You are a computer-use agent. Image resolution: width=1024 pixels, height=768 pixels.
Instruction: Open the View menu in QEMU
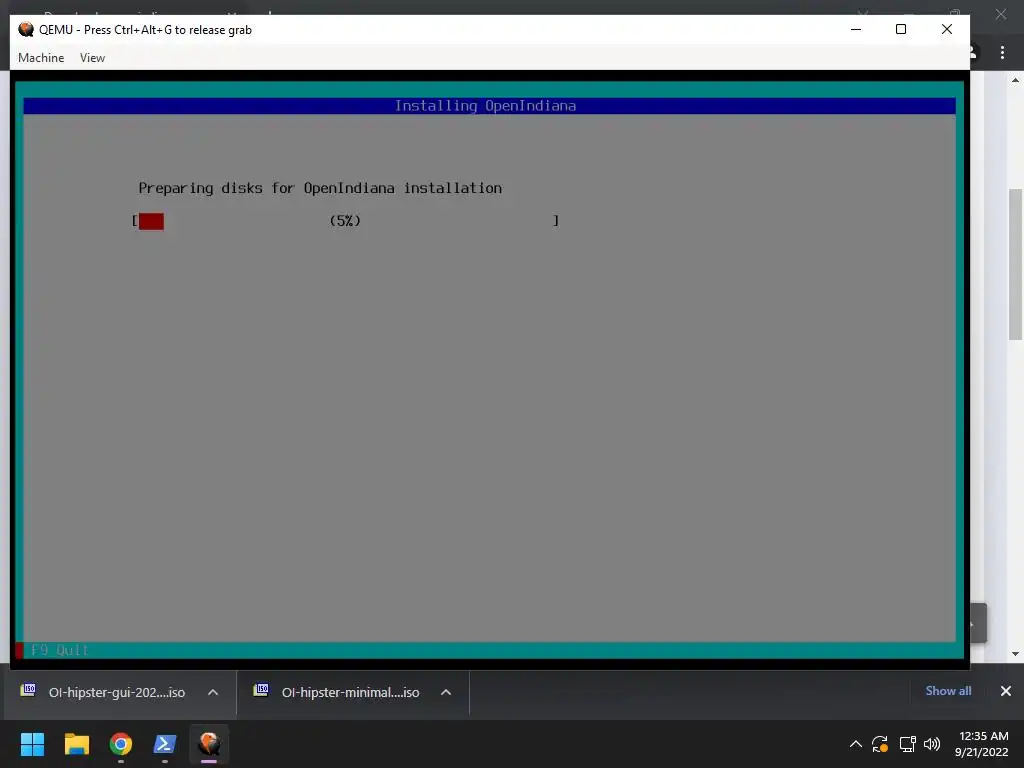[x=92, y=57]
